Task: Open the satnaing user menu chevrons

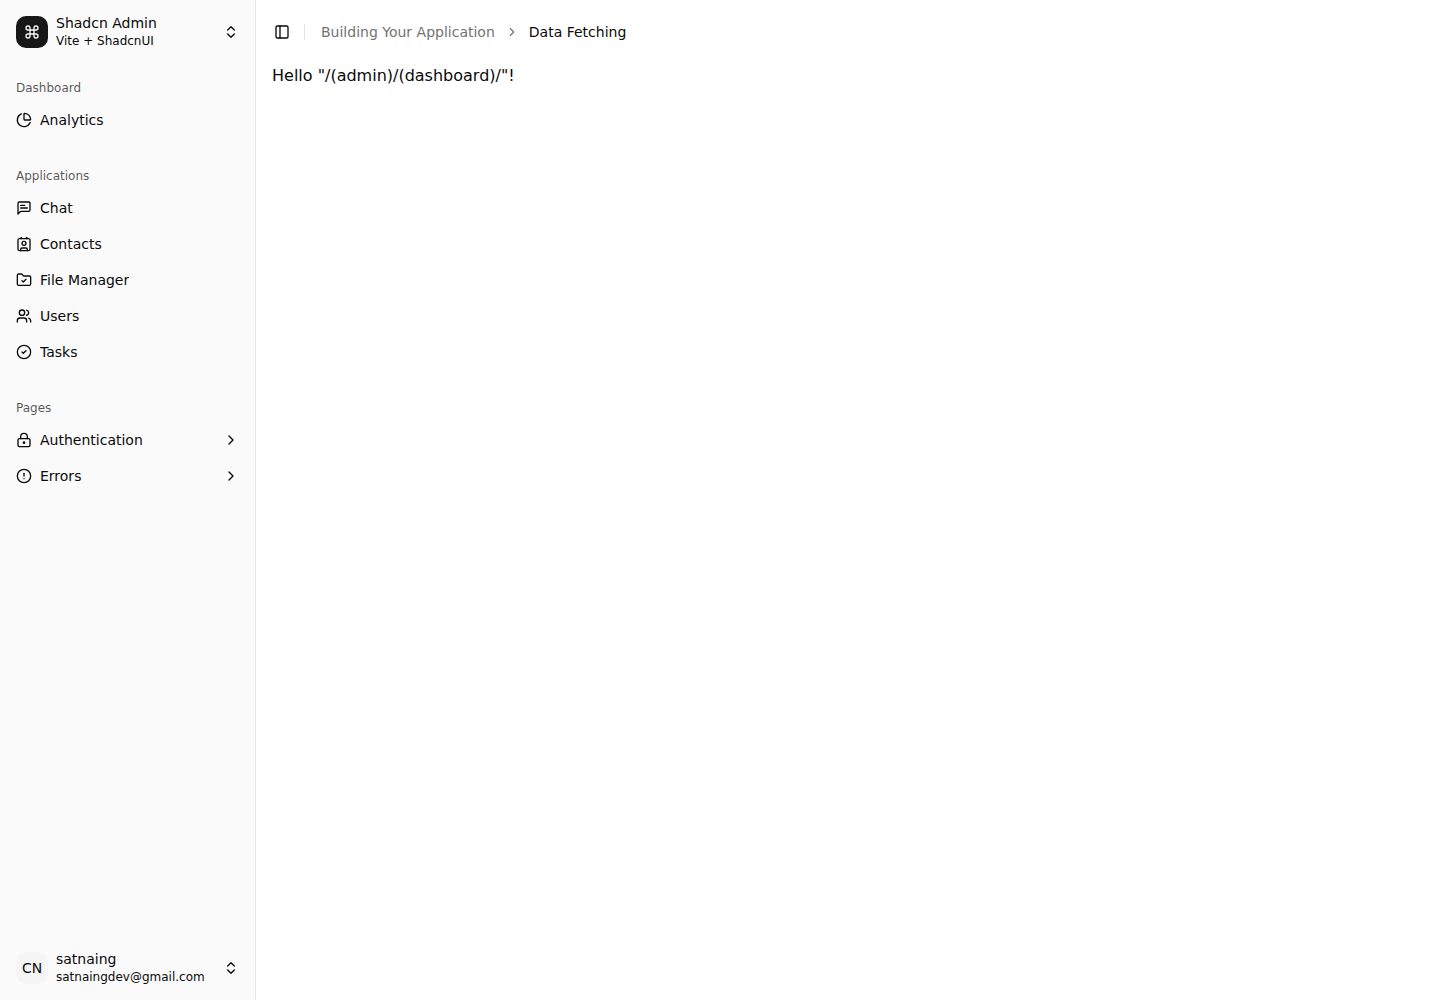Action: 231,968
